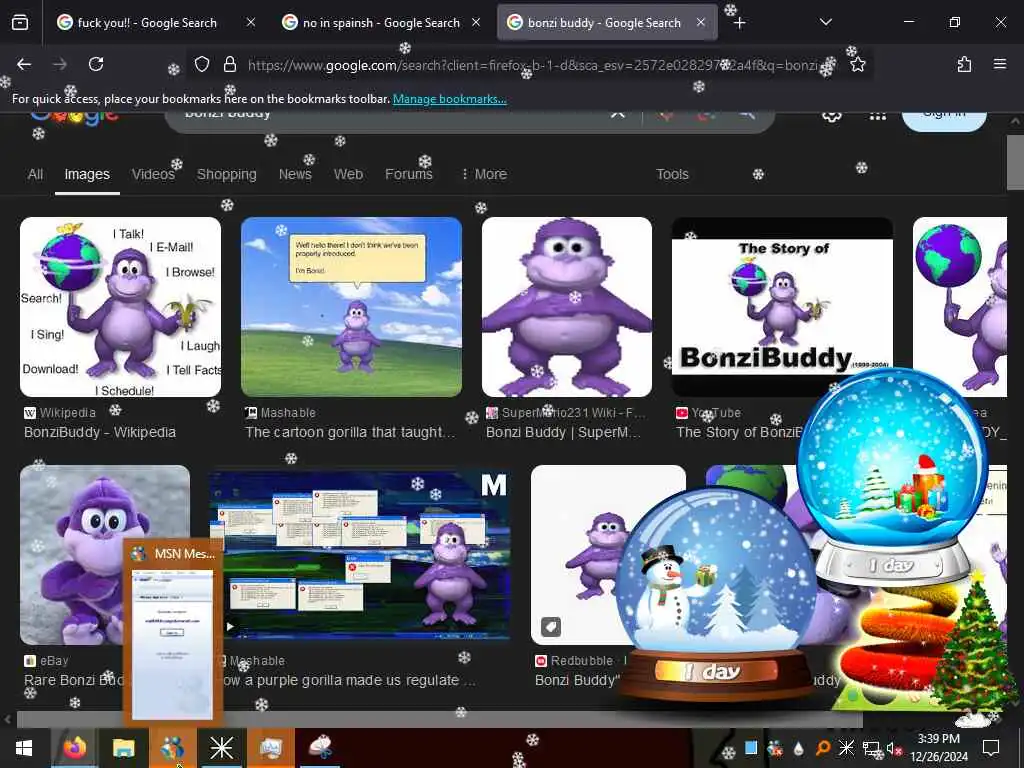Switch to Videos results
Screen dimensions: 1024x768
coord(153,174)
